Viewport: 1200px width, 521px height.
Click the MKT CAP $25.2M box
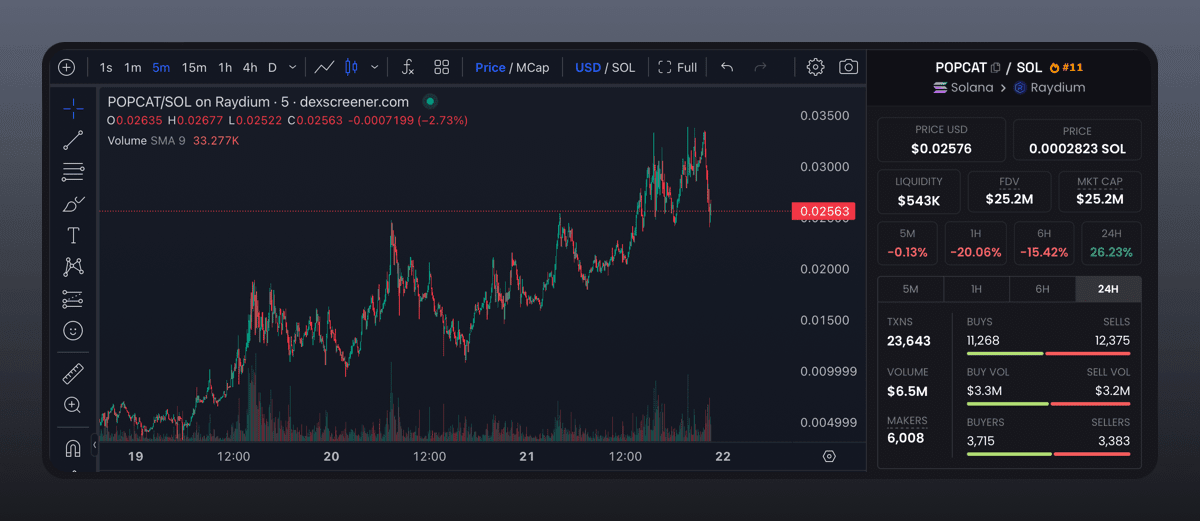tap(1099, 191)
